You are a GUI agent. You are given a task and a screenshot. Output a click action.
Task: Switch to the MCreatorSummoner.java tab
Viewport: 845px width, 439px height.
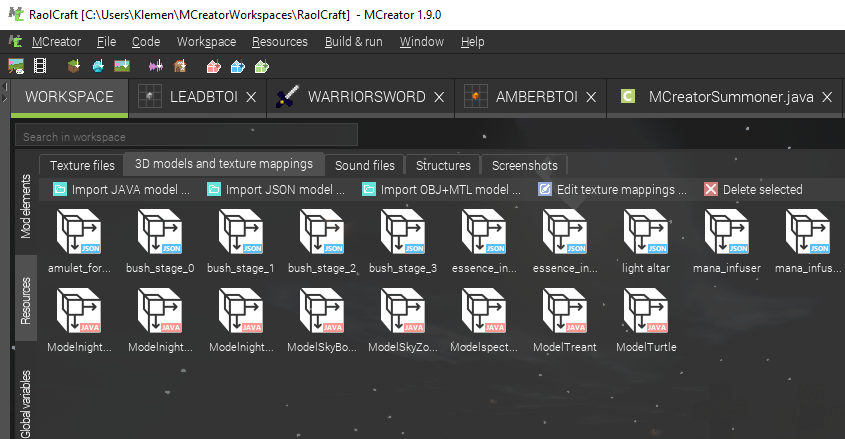tap(724, 97)
